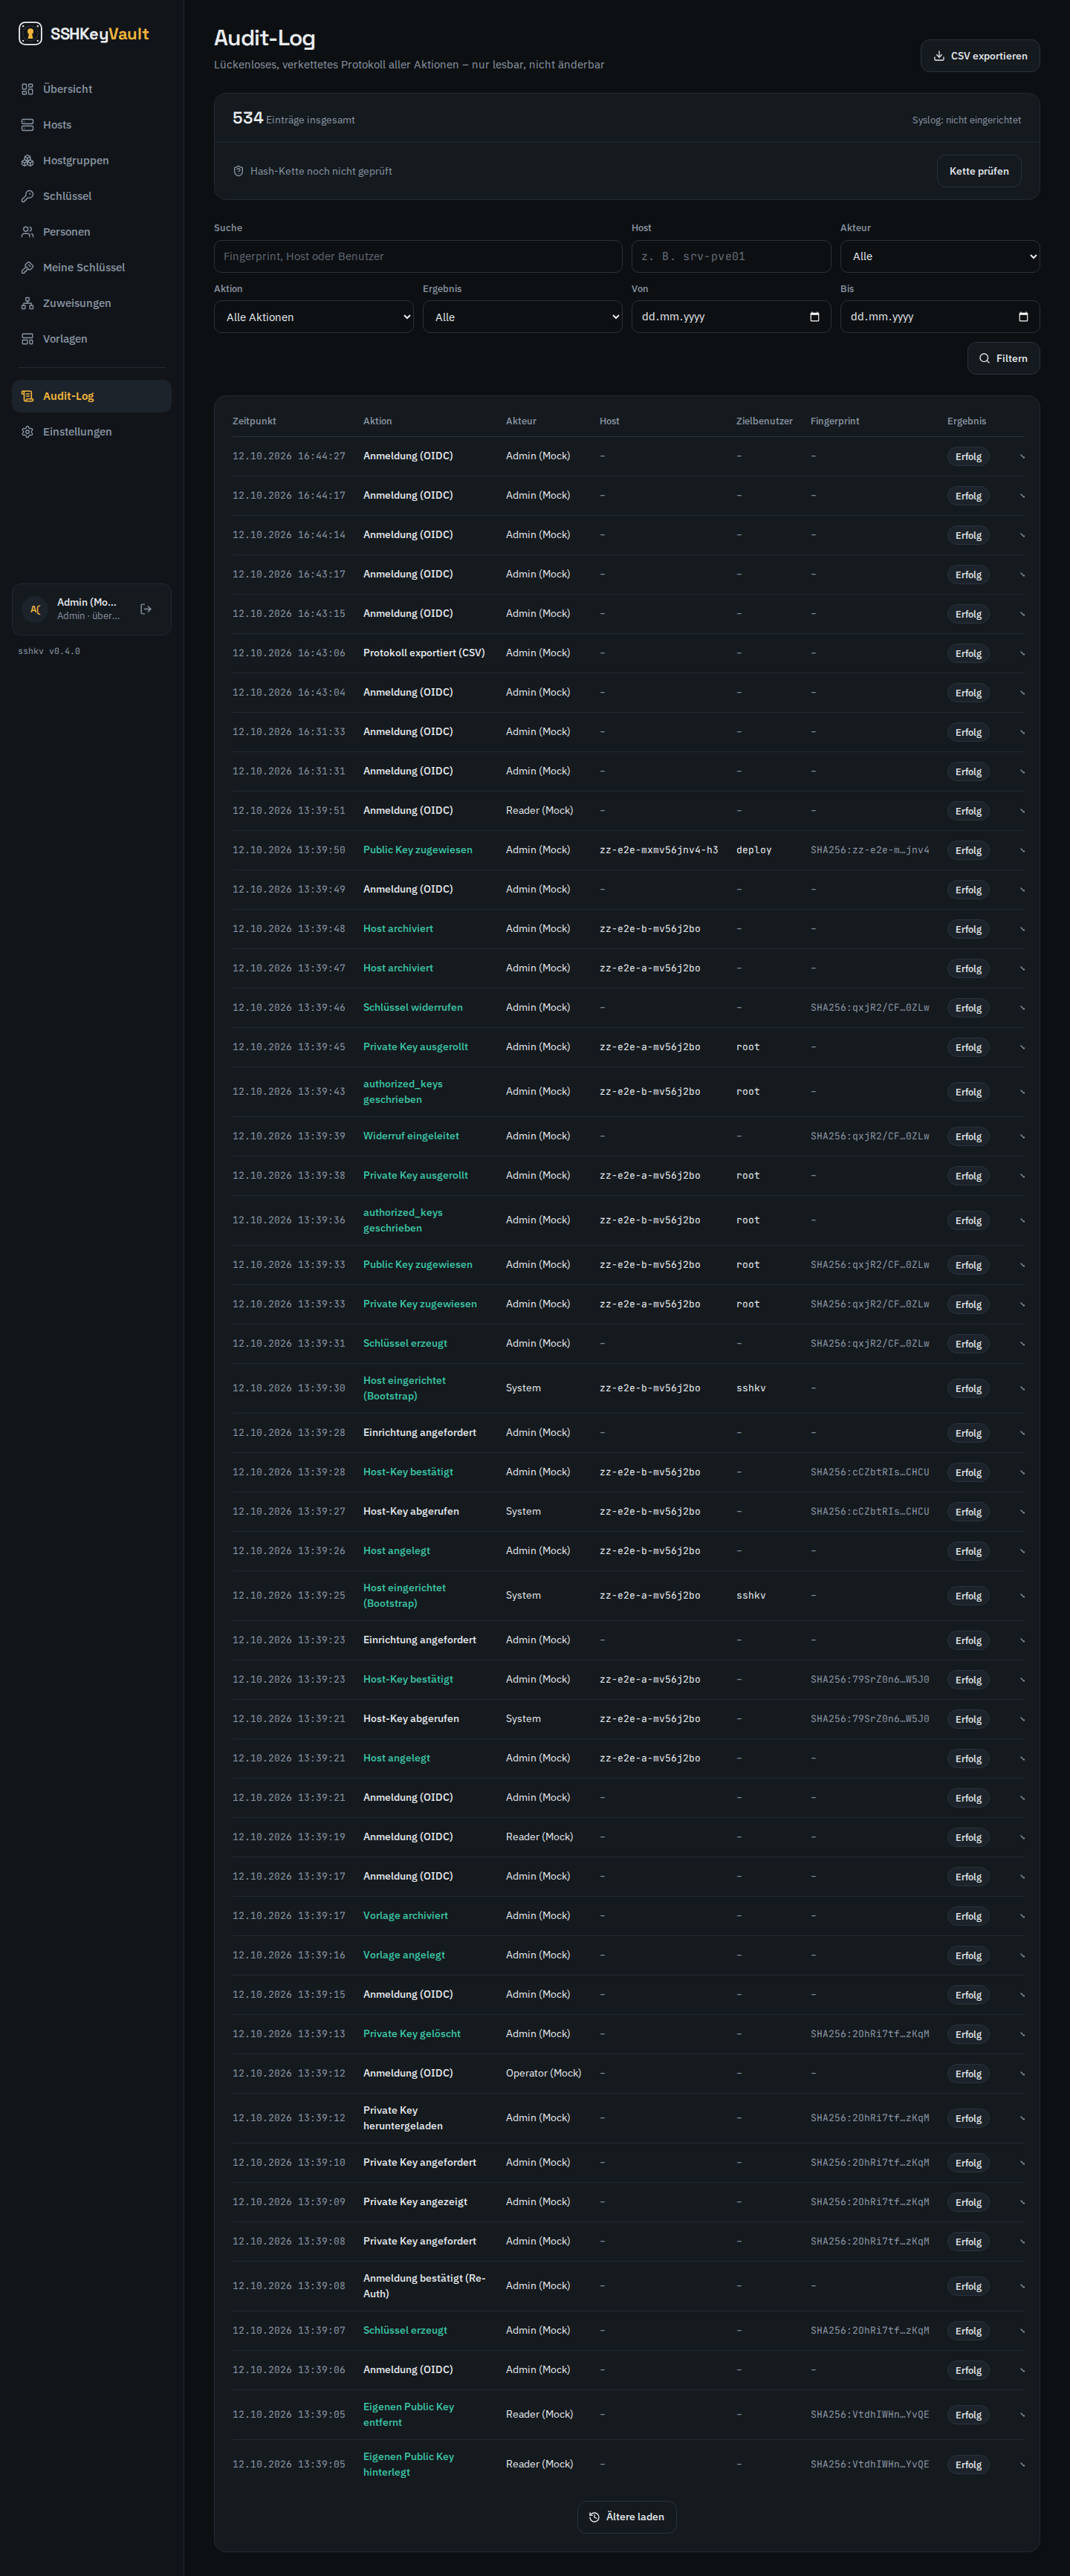1070x2576 pixels.
Task: Apply filters with the Filtern button
Action: click(1003, 358)
